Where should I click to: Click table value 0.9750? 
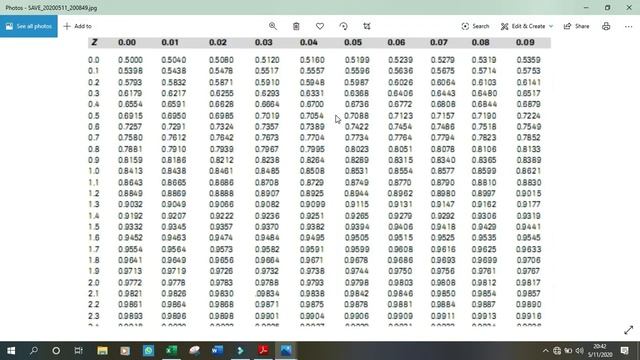pyautogui.click(x=400, y=271)
